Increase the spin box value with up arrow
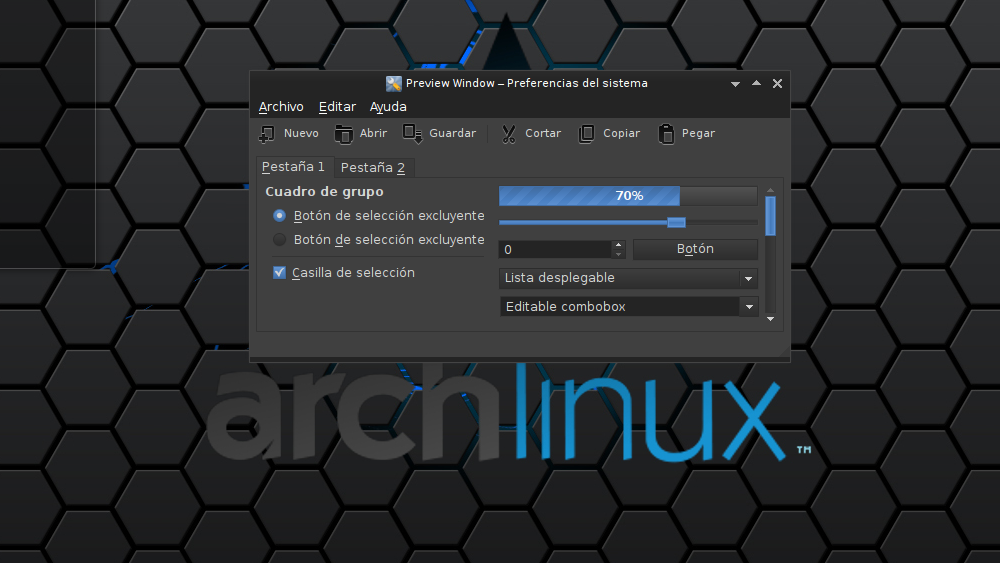This screenshot has width=1000, height=563. 617,245
